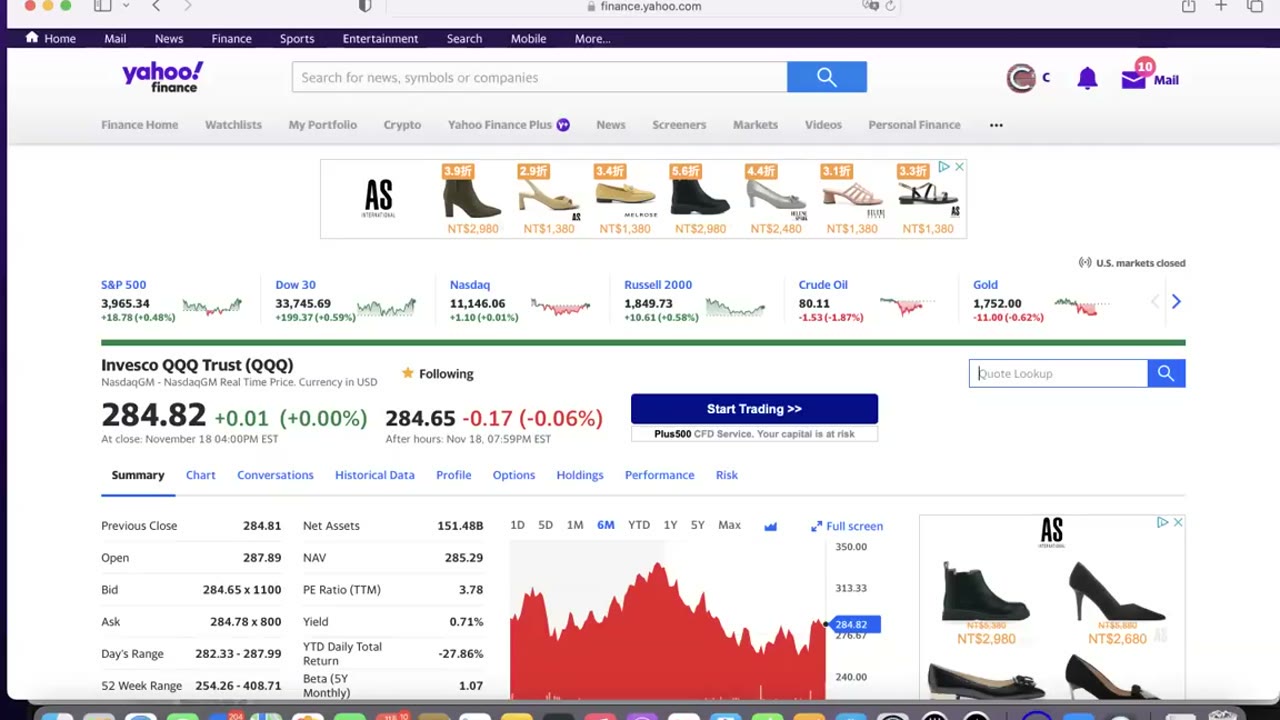This screenshot has height=720, width=1280.
Task: Click AdChoices icon on sidebar ad
Action: (1162, 522)
